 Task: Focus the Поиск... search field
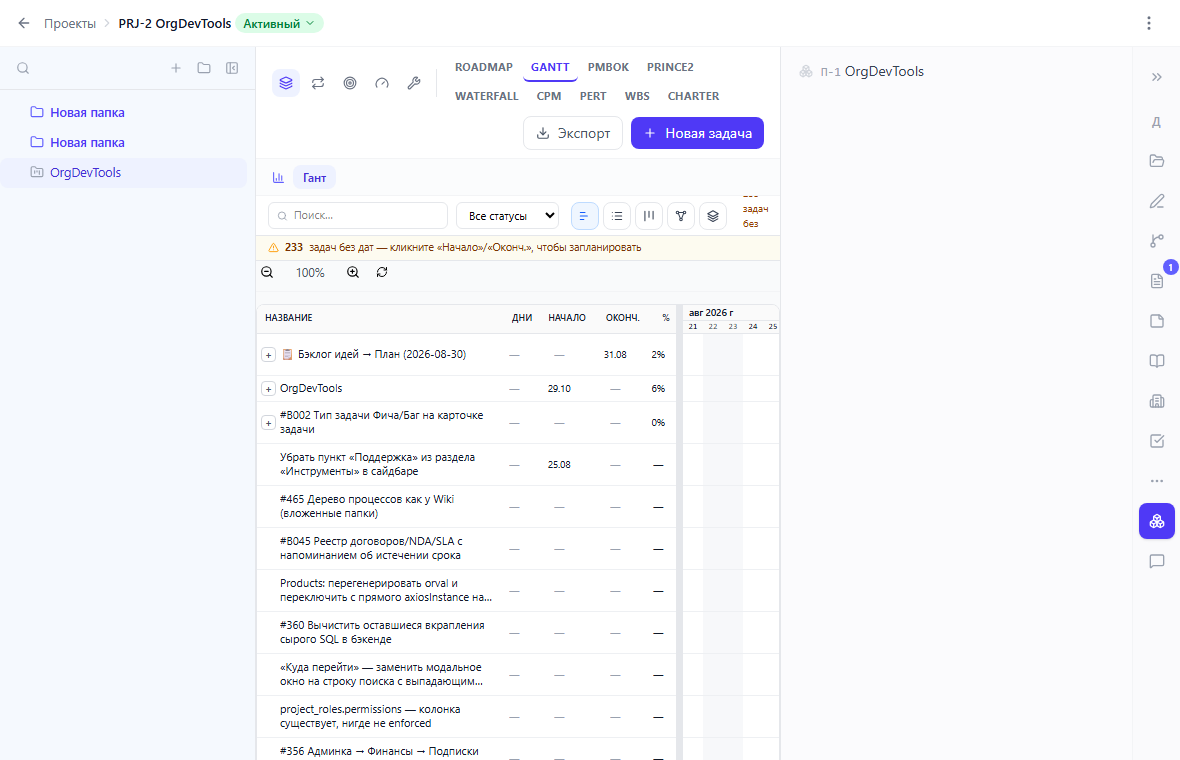[358, 215]
